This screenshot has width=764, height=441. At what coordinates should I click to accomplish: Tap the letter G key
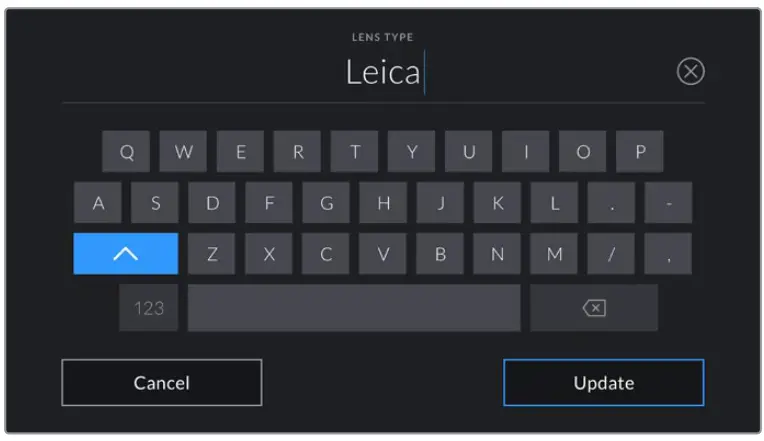[x=326, y=203]
